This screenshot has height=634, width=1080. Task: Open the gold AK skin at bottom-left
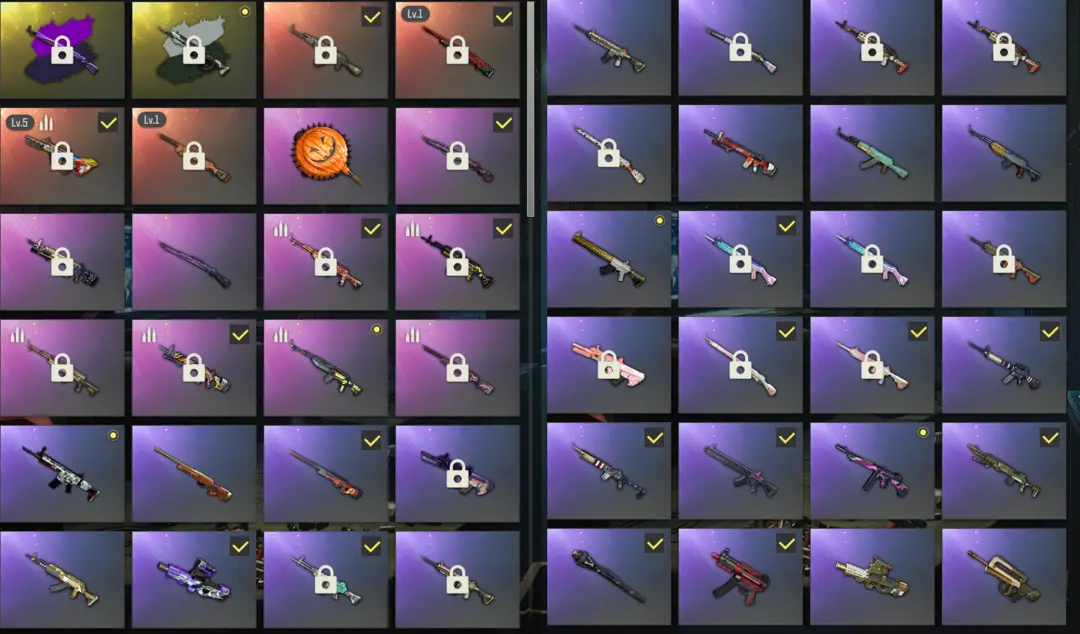(62, 580)
